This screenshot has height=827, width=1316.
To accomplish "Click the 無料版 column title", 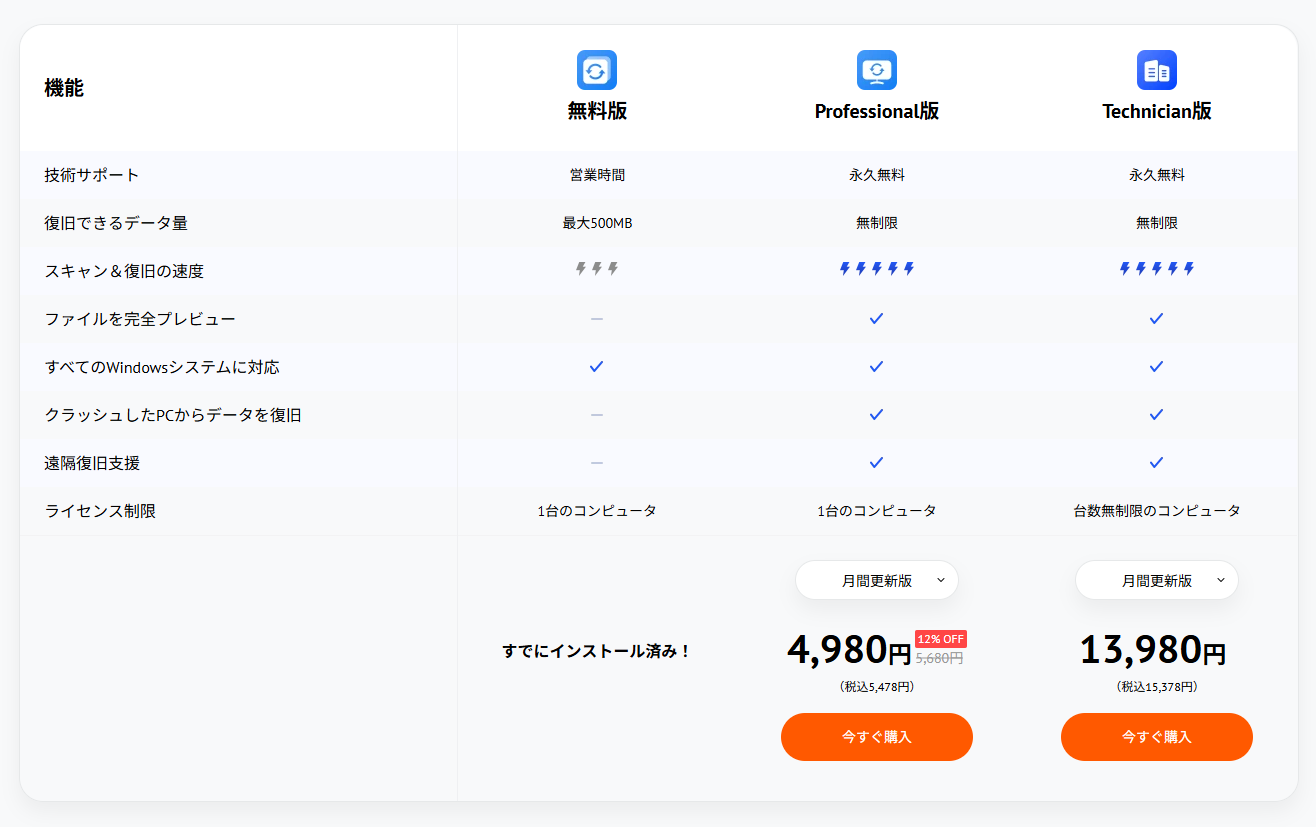I will (597, 111).
